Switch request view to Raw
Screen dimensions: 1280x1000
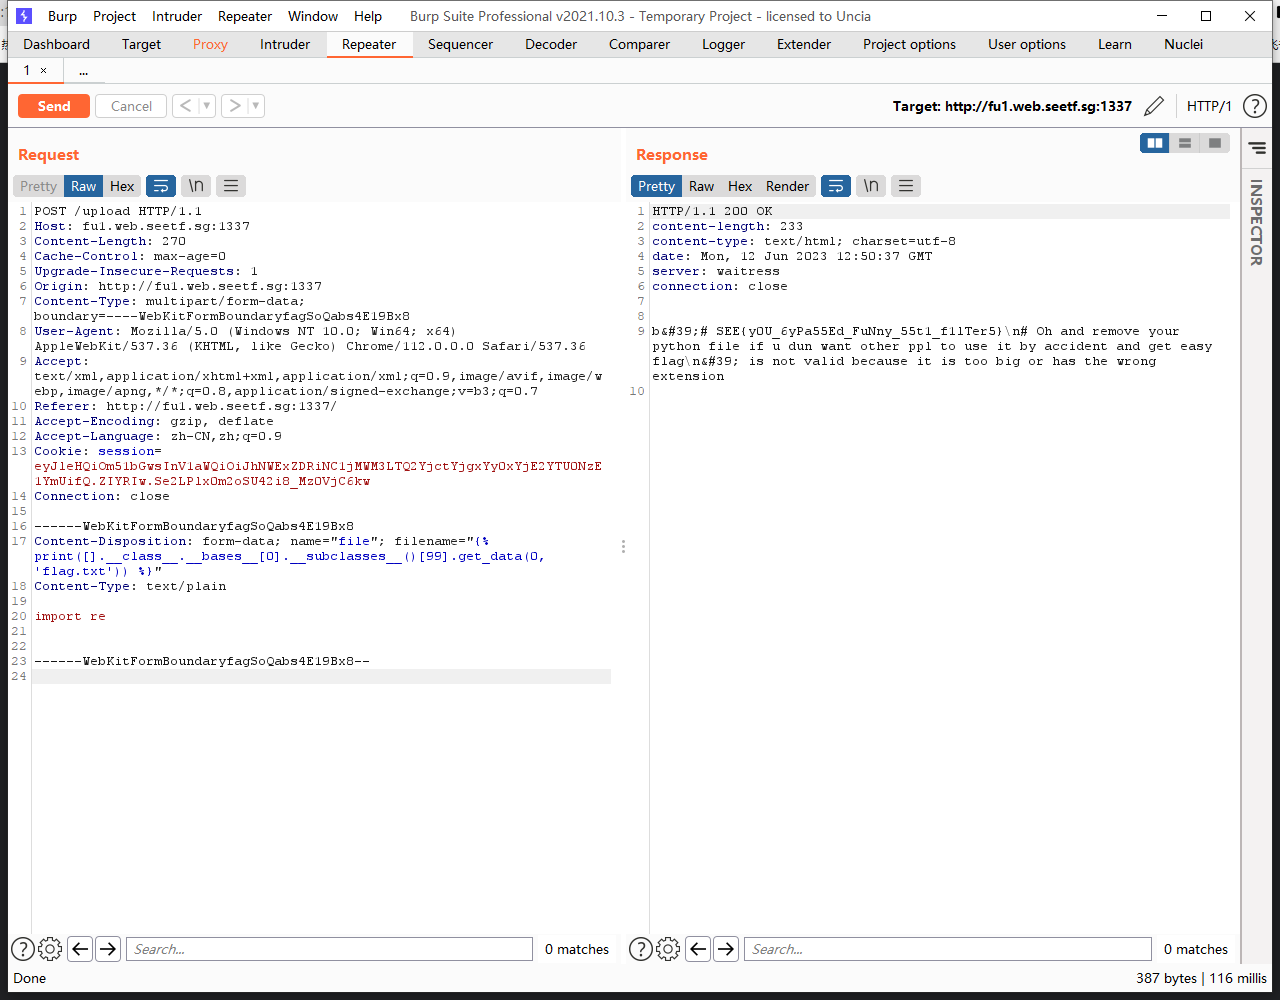coord(84,186)
